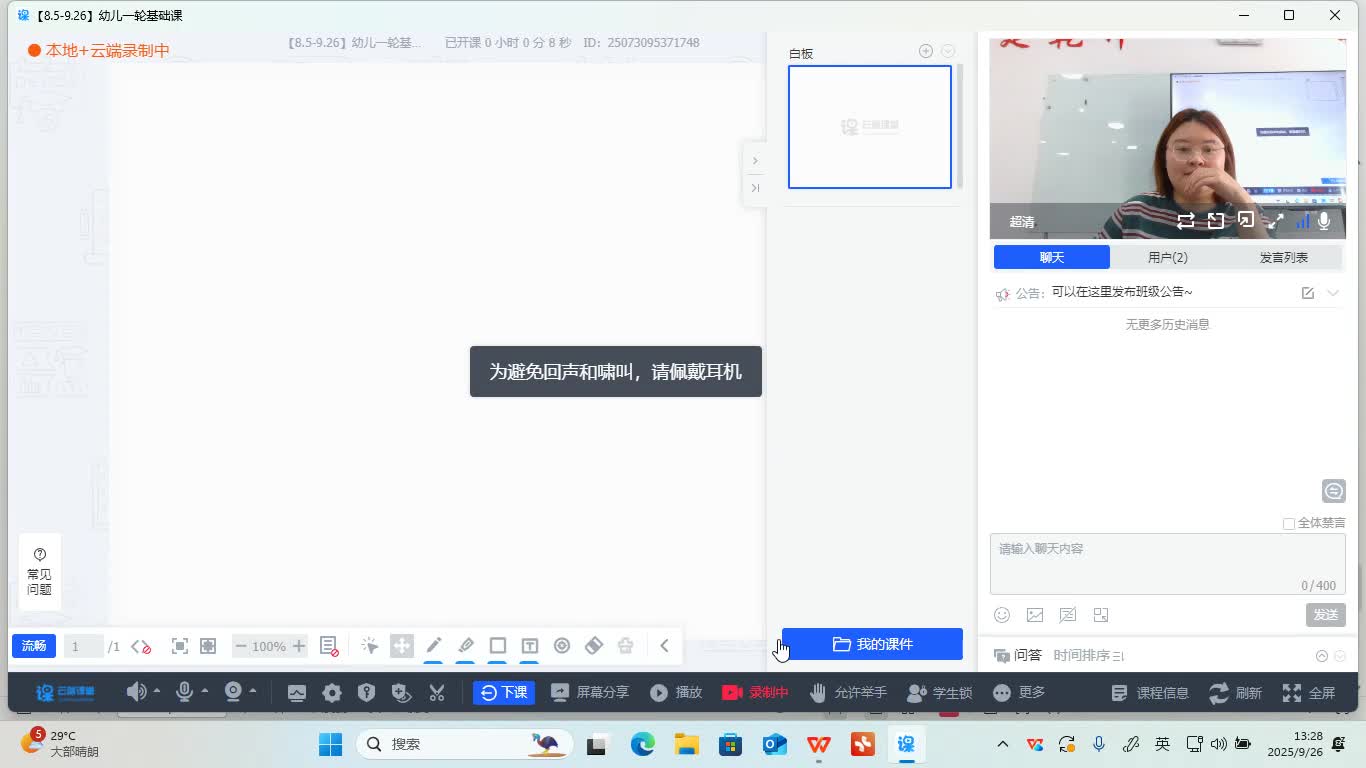The image size is (1366, 768).
Task: Select the laser pointer tool
Action: point(369,645)
